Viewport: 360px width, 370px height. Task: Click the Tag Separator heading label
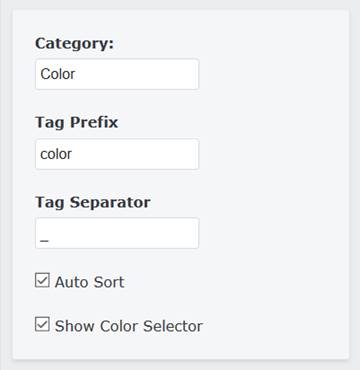[x=93, y=202]
